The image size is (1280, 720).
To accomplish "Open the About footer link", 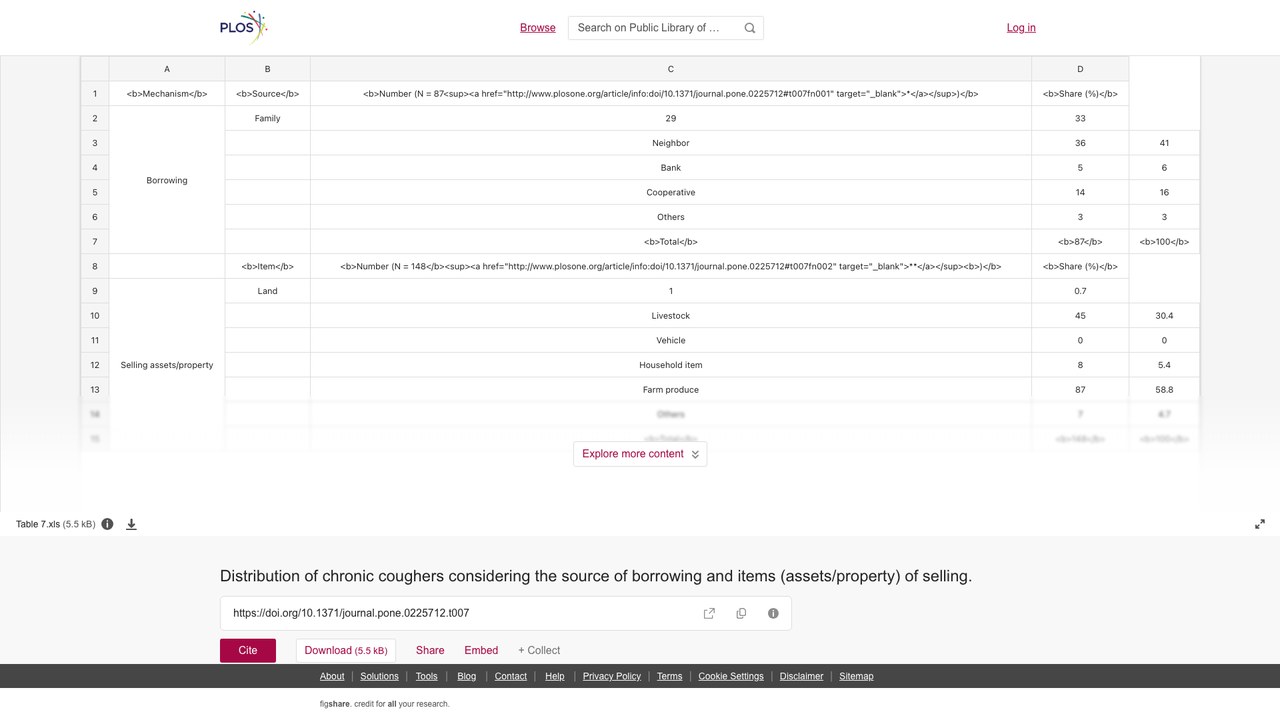I will [x=332, y=676].
